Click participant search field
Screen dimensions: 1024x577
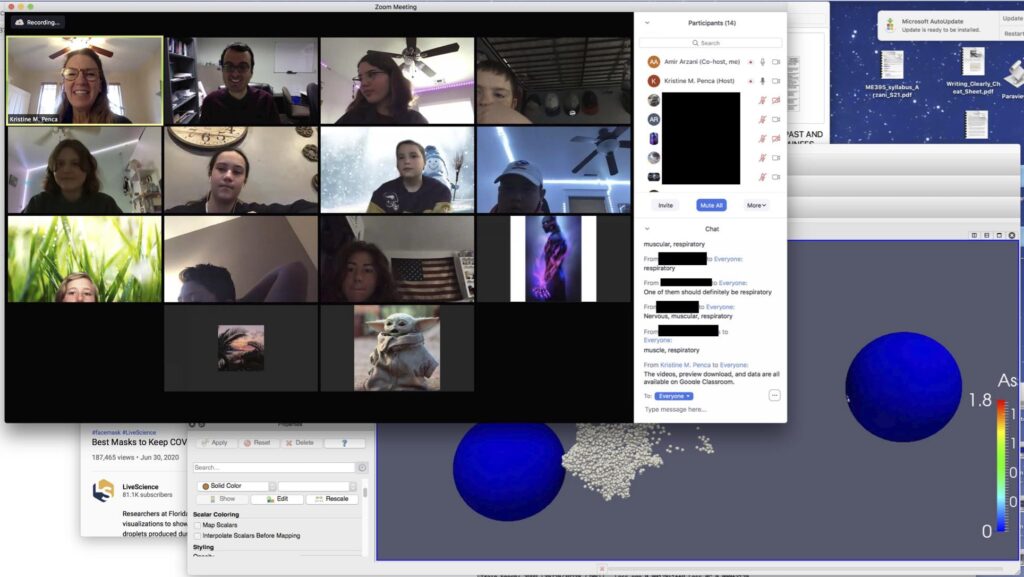coord(711,43)
